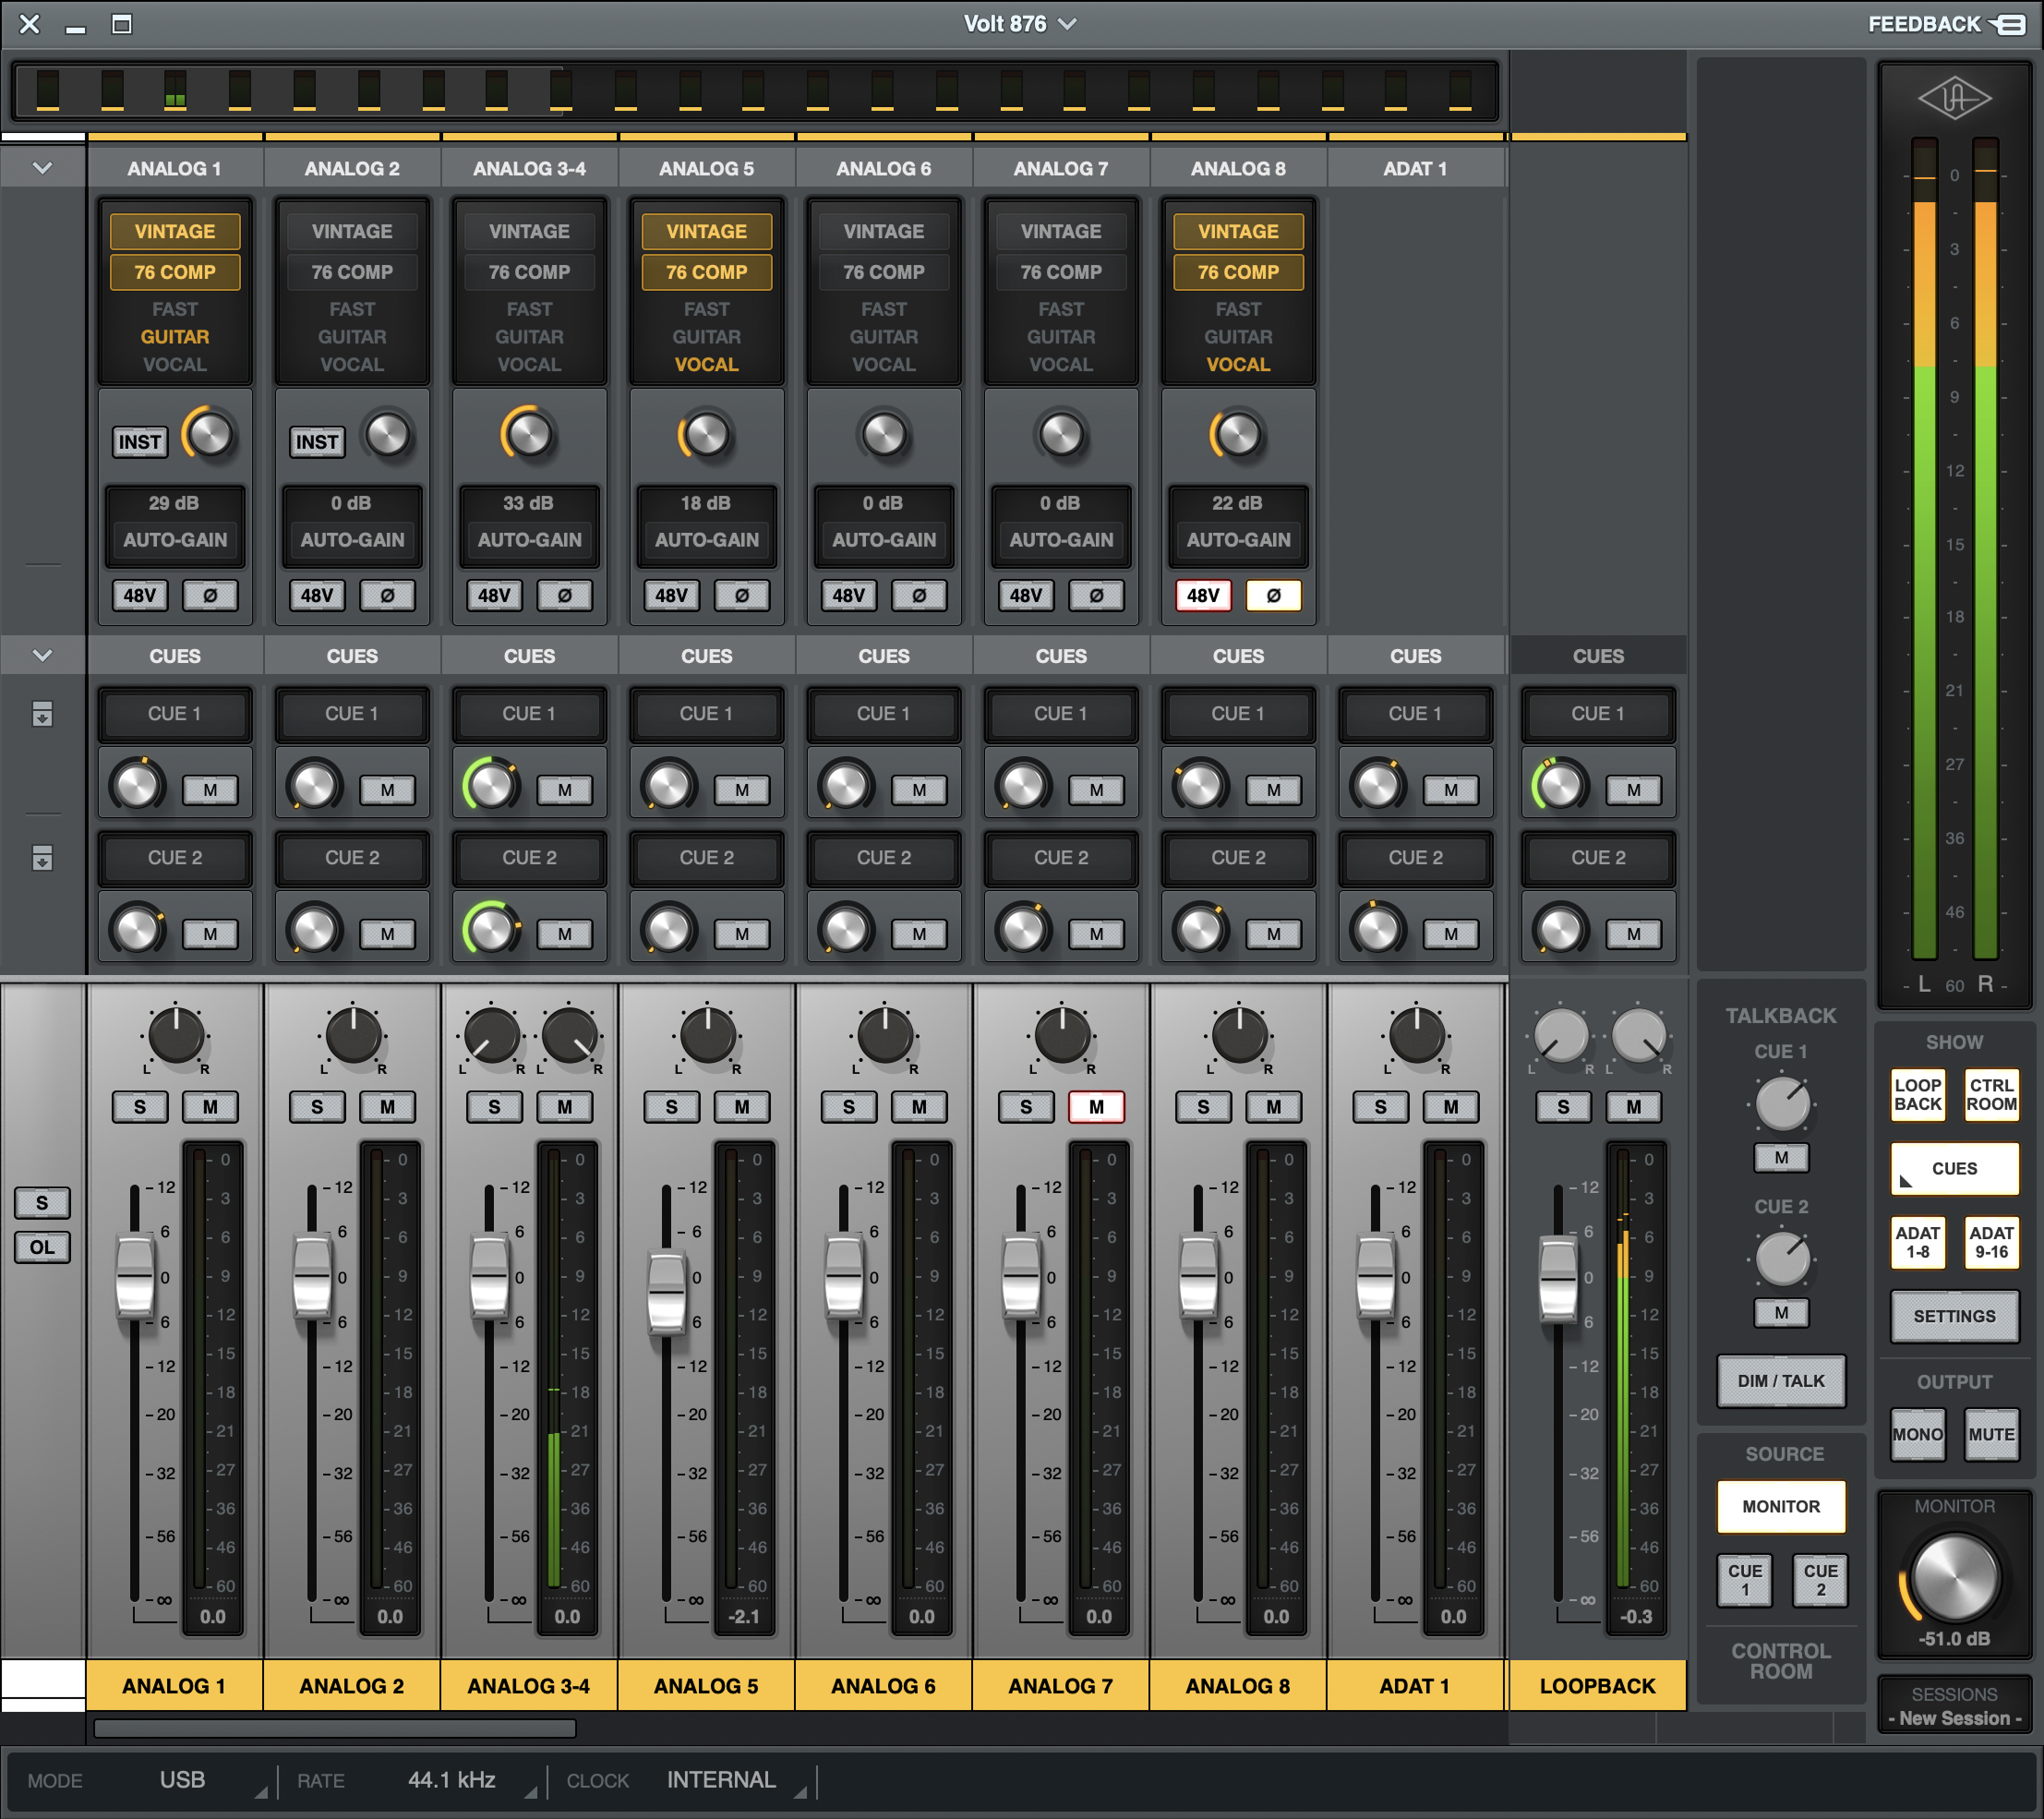Select CUE 2 as monitor source
This screenshot has height=1819, width=2044.
point(1819,1579)
